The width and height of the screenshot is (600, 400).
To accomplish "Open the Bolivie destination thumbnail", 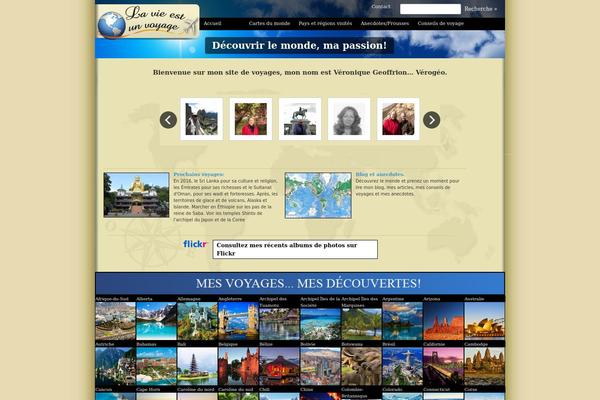I will pos(320,366).
